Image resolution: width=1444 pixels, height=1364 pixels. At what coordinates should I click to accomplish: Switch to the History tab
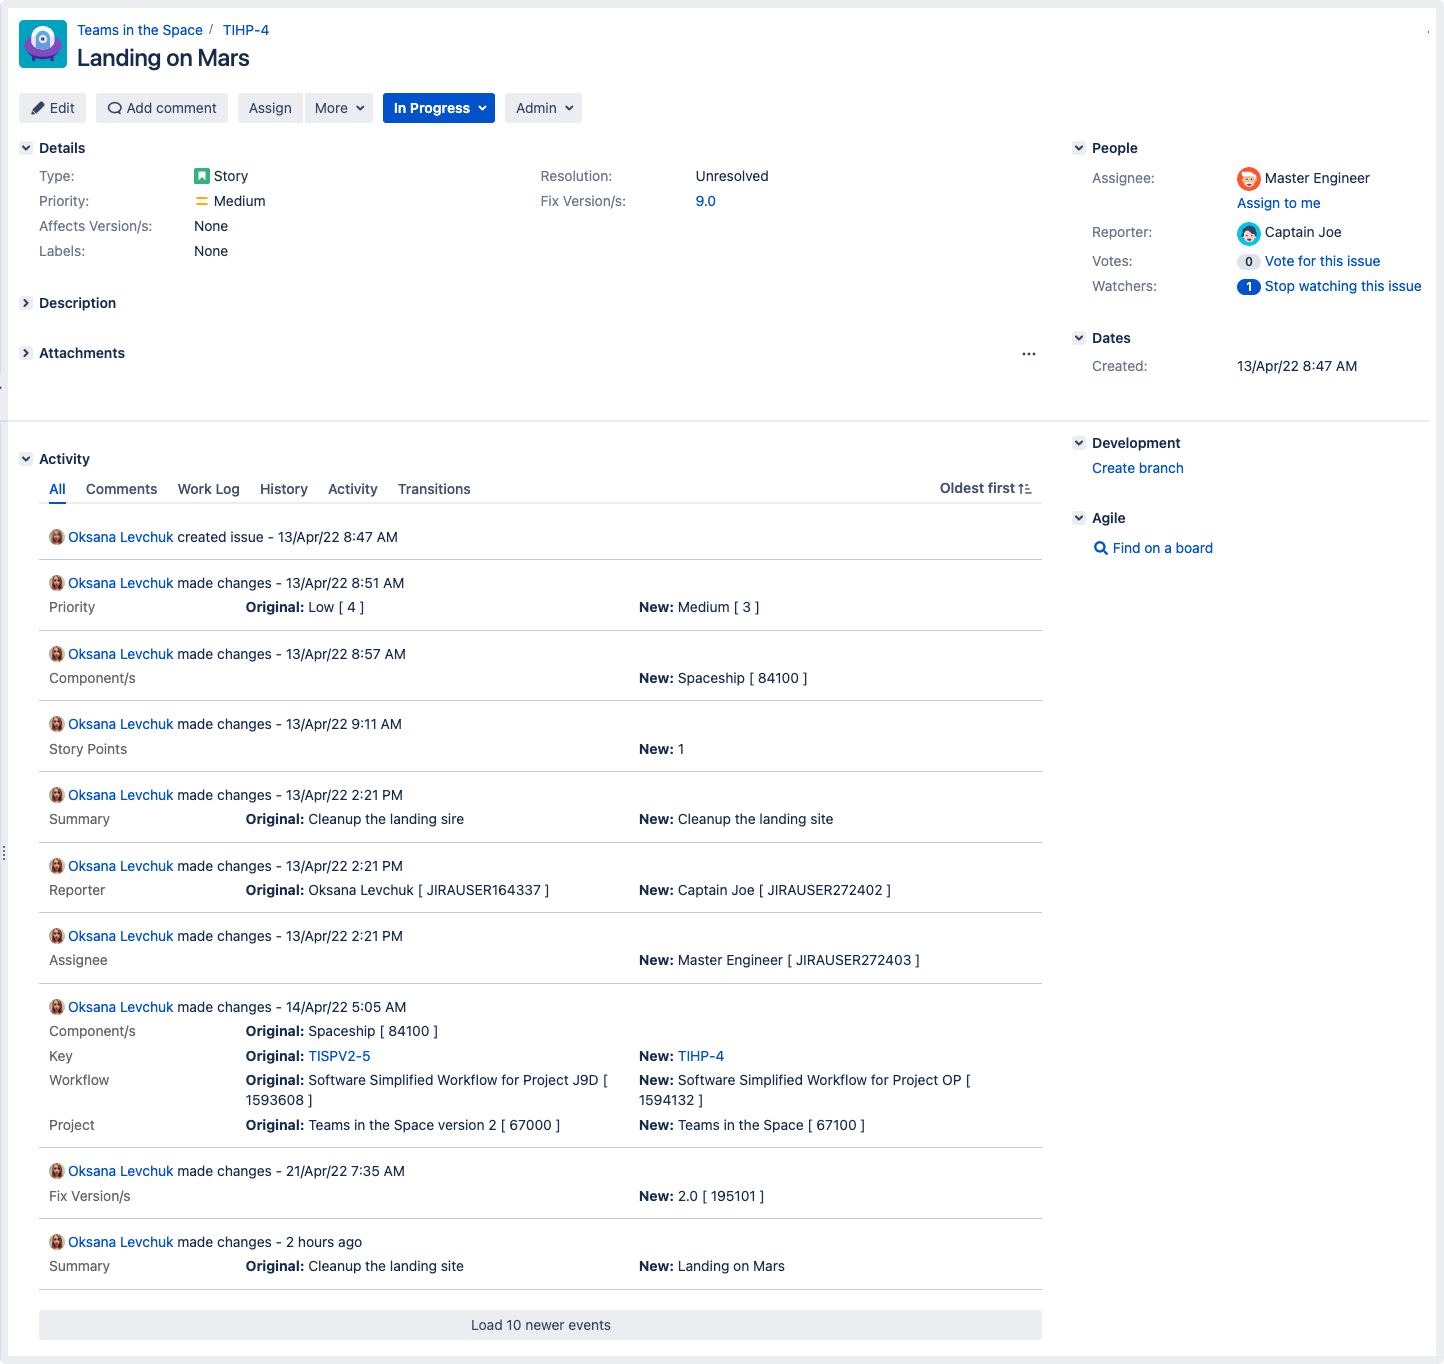point(283,490)
